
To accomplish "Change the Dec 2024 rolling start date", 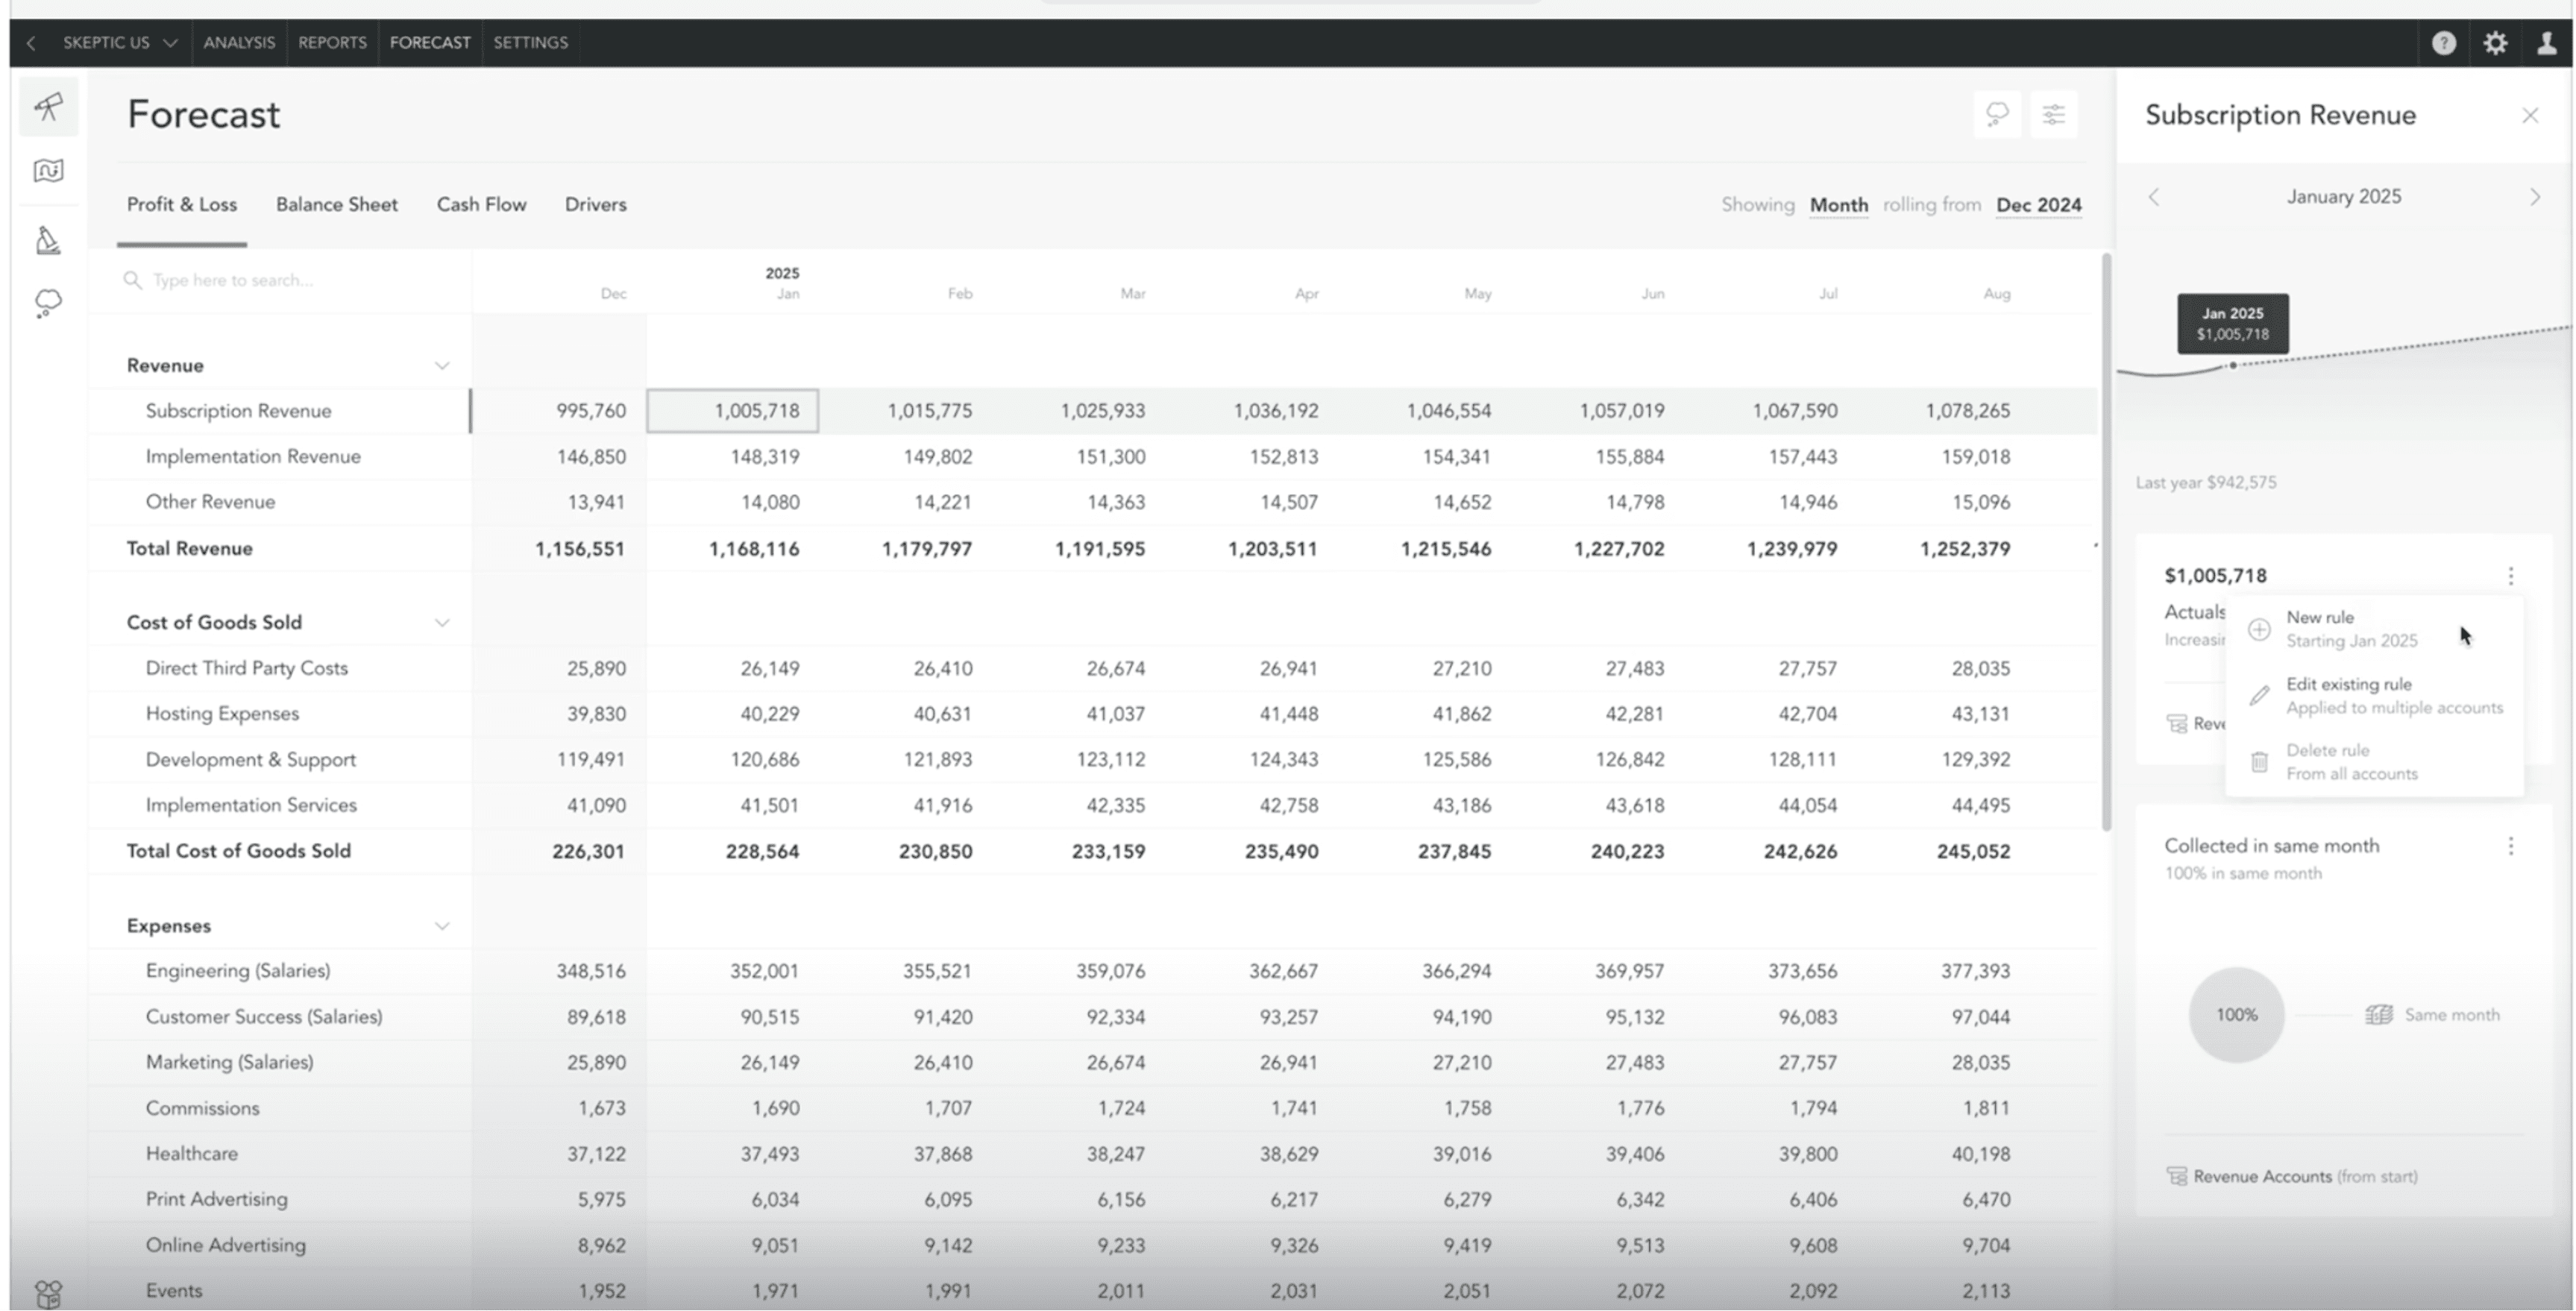I will pos(2038,205).
